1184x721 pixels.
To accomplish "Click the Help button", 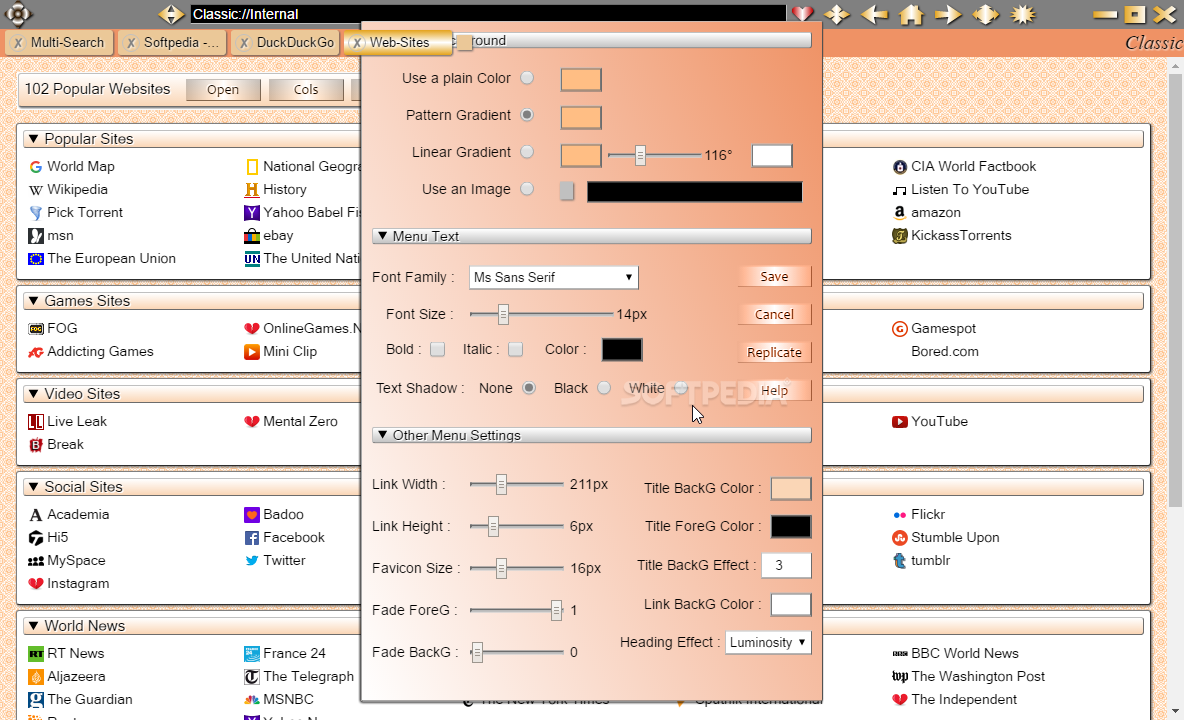I will 774,390.
